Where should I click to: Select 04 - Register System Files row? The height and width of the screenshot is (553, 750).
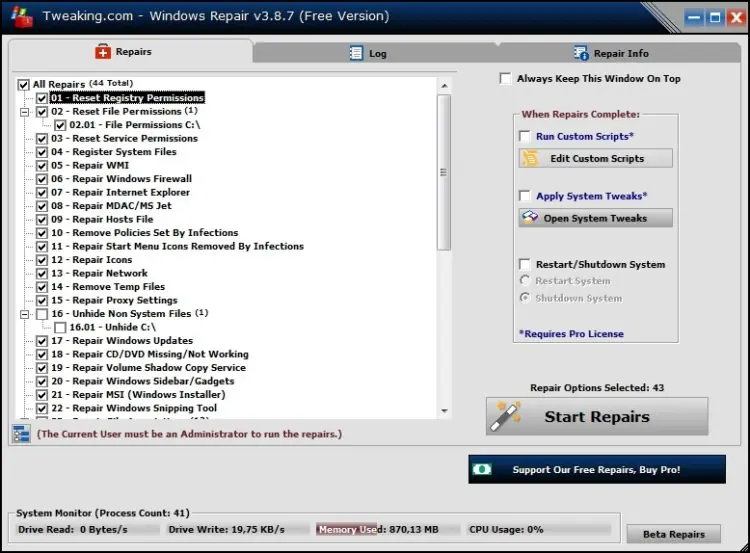[x=114, y=152]
